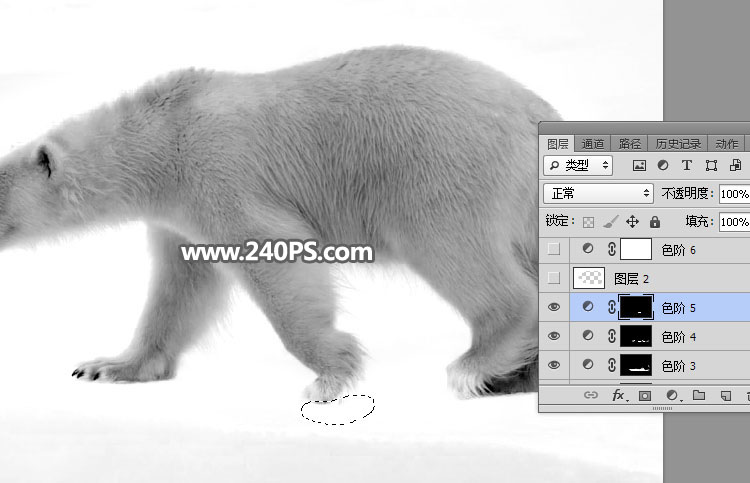Select the 色阶 4 layer name
The width and height of the screenshot is (750, 483).
click(678, 337)
